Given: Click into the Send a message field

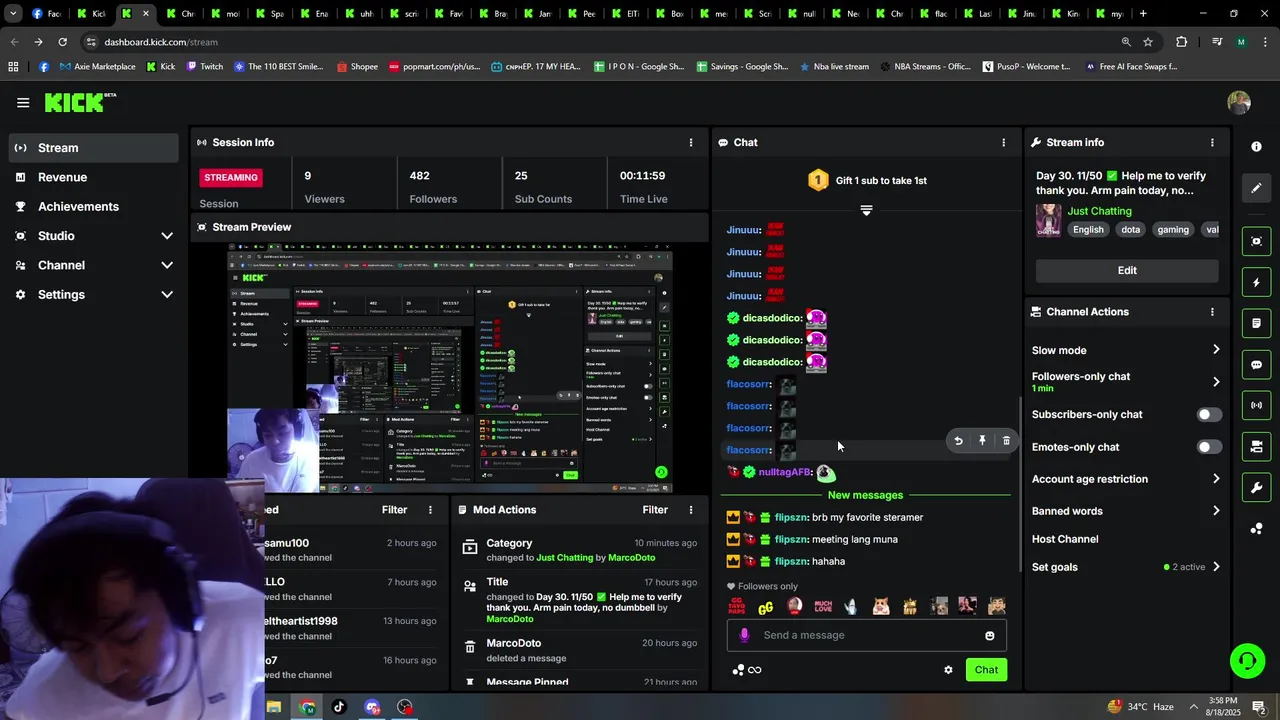Looking at the screenshot, I should click(866, 635).
